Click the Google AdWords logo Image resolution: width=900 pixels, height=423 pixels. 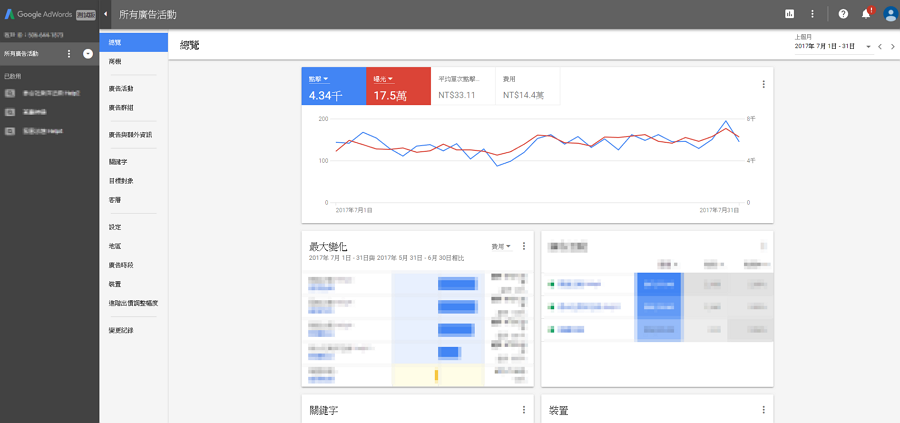tap(38, 14)
